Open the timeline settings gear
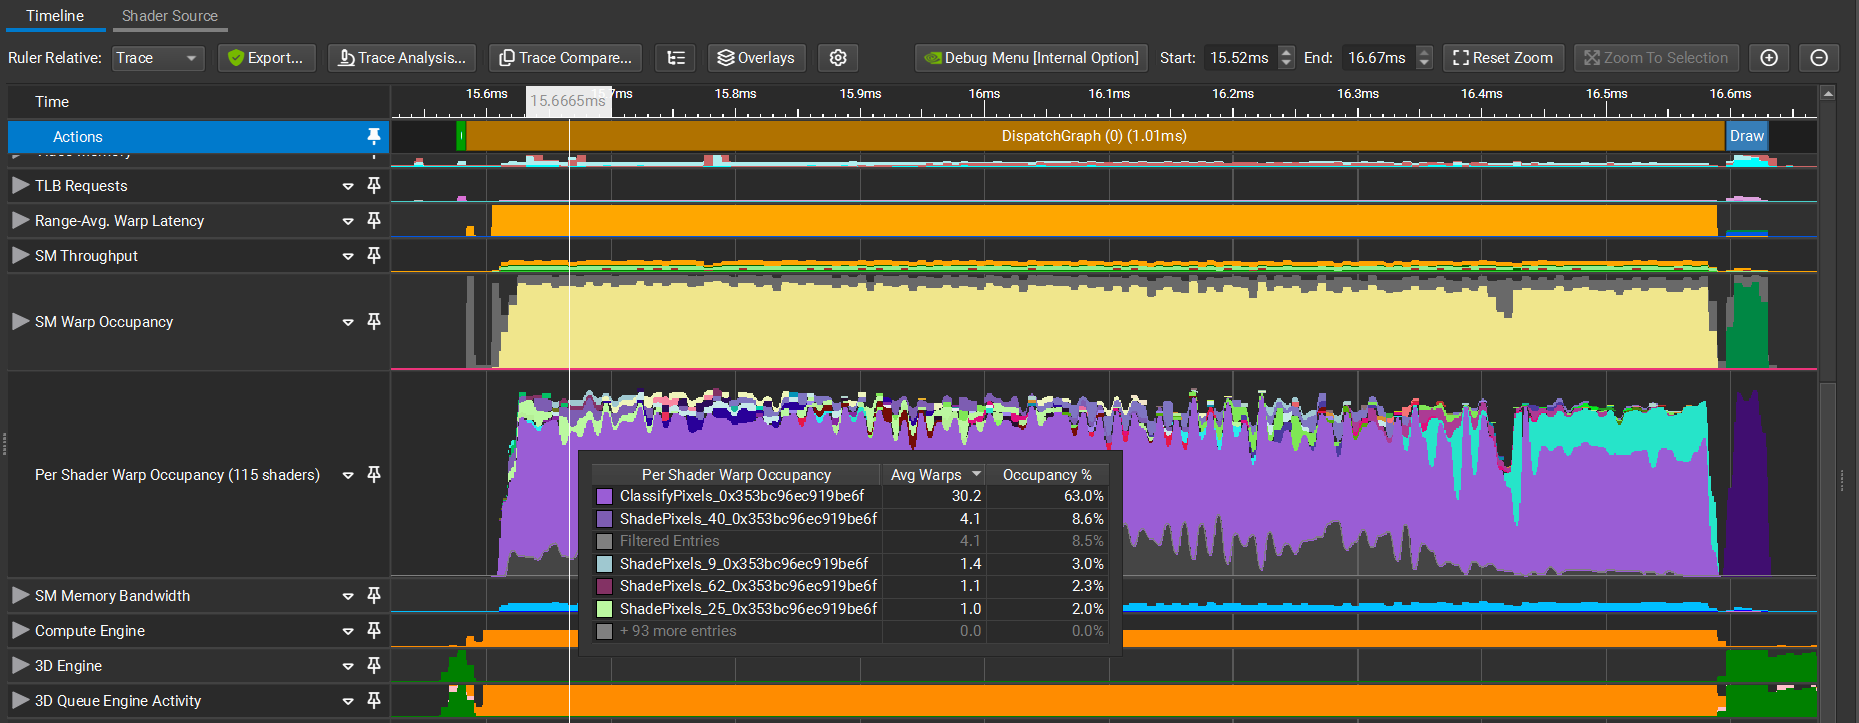Image resolution: width=1859 pixels, height=723 pixels. 838,58
